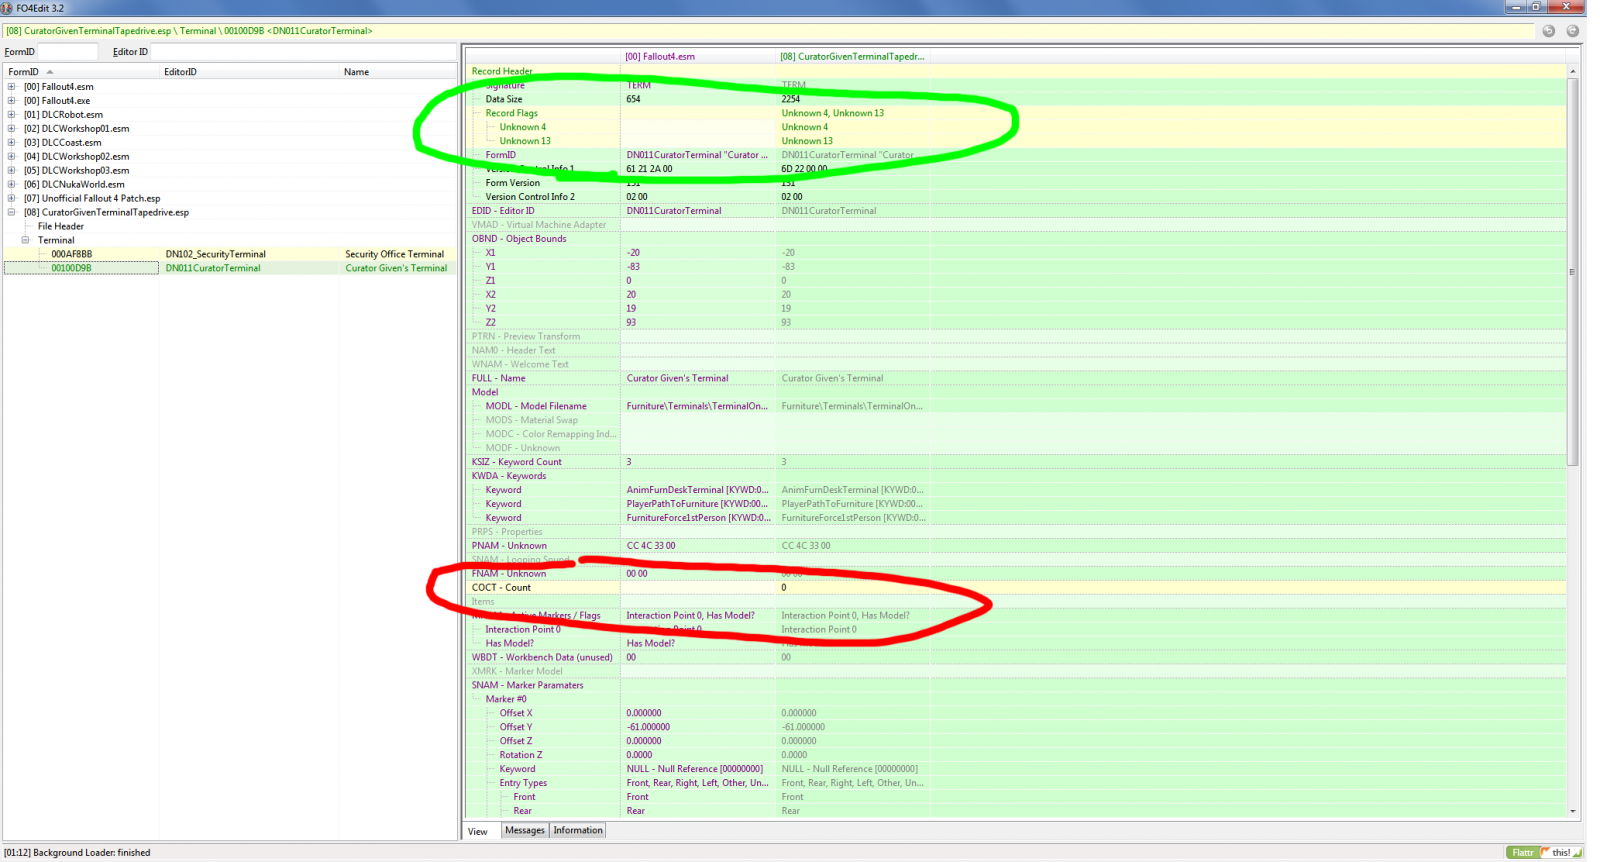The height and width of the screenshot is (862, 1600).
Task: Click the 'Security Office Terminal' name cell
Action: point(395,255)
